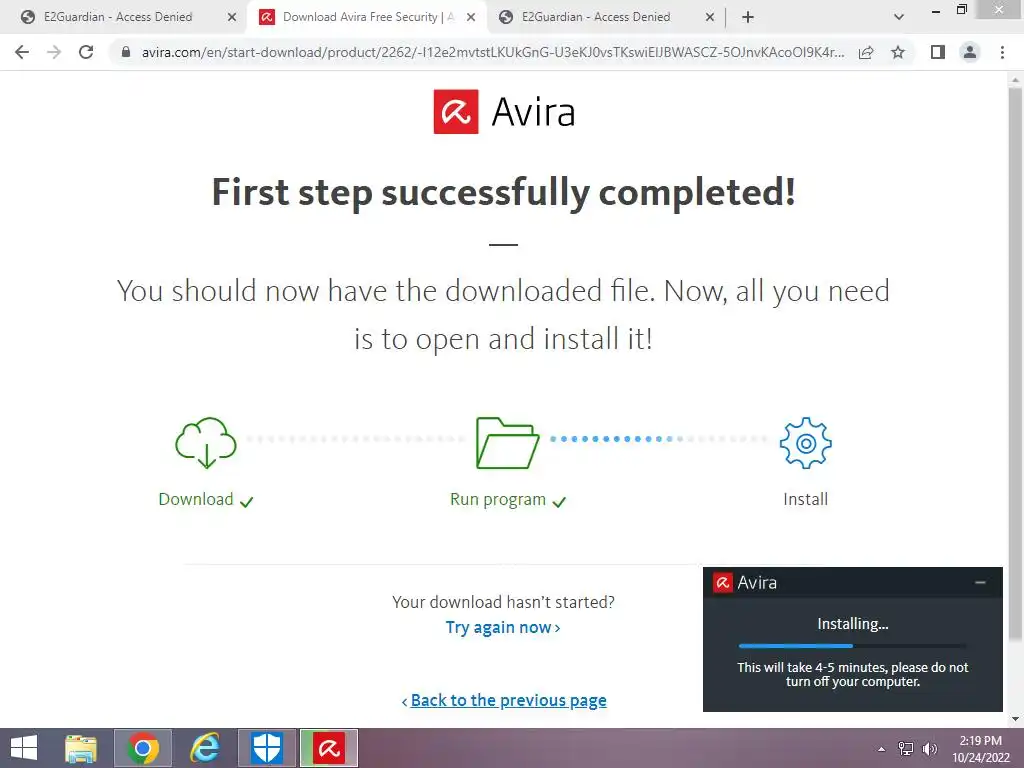Click the padlock site info icon

point(126,52)
